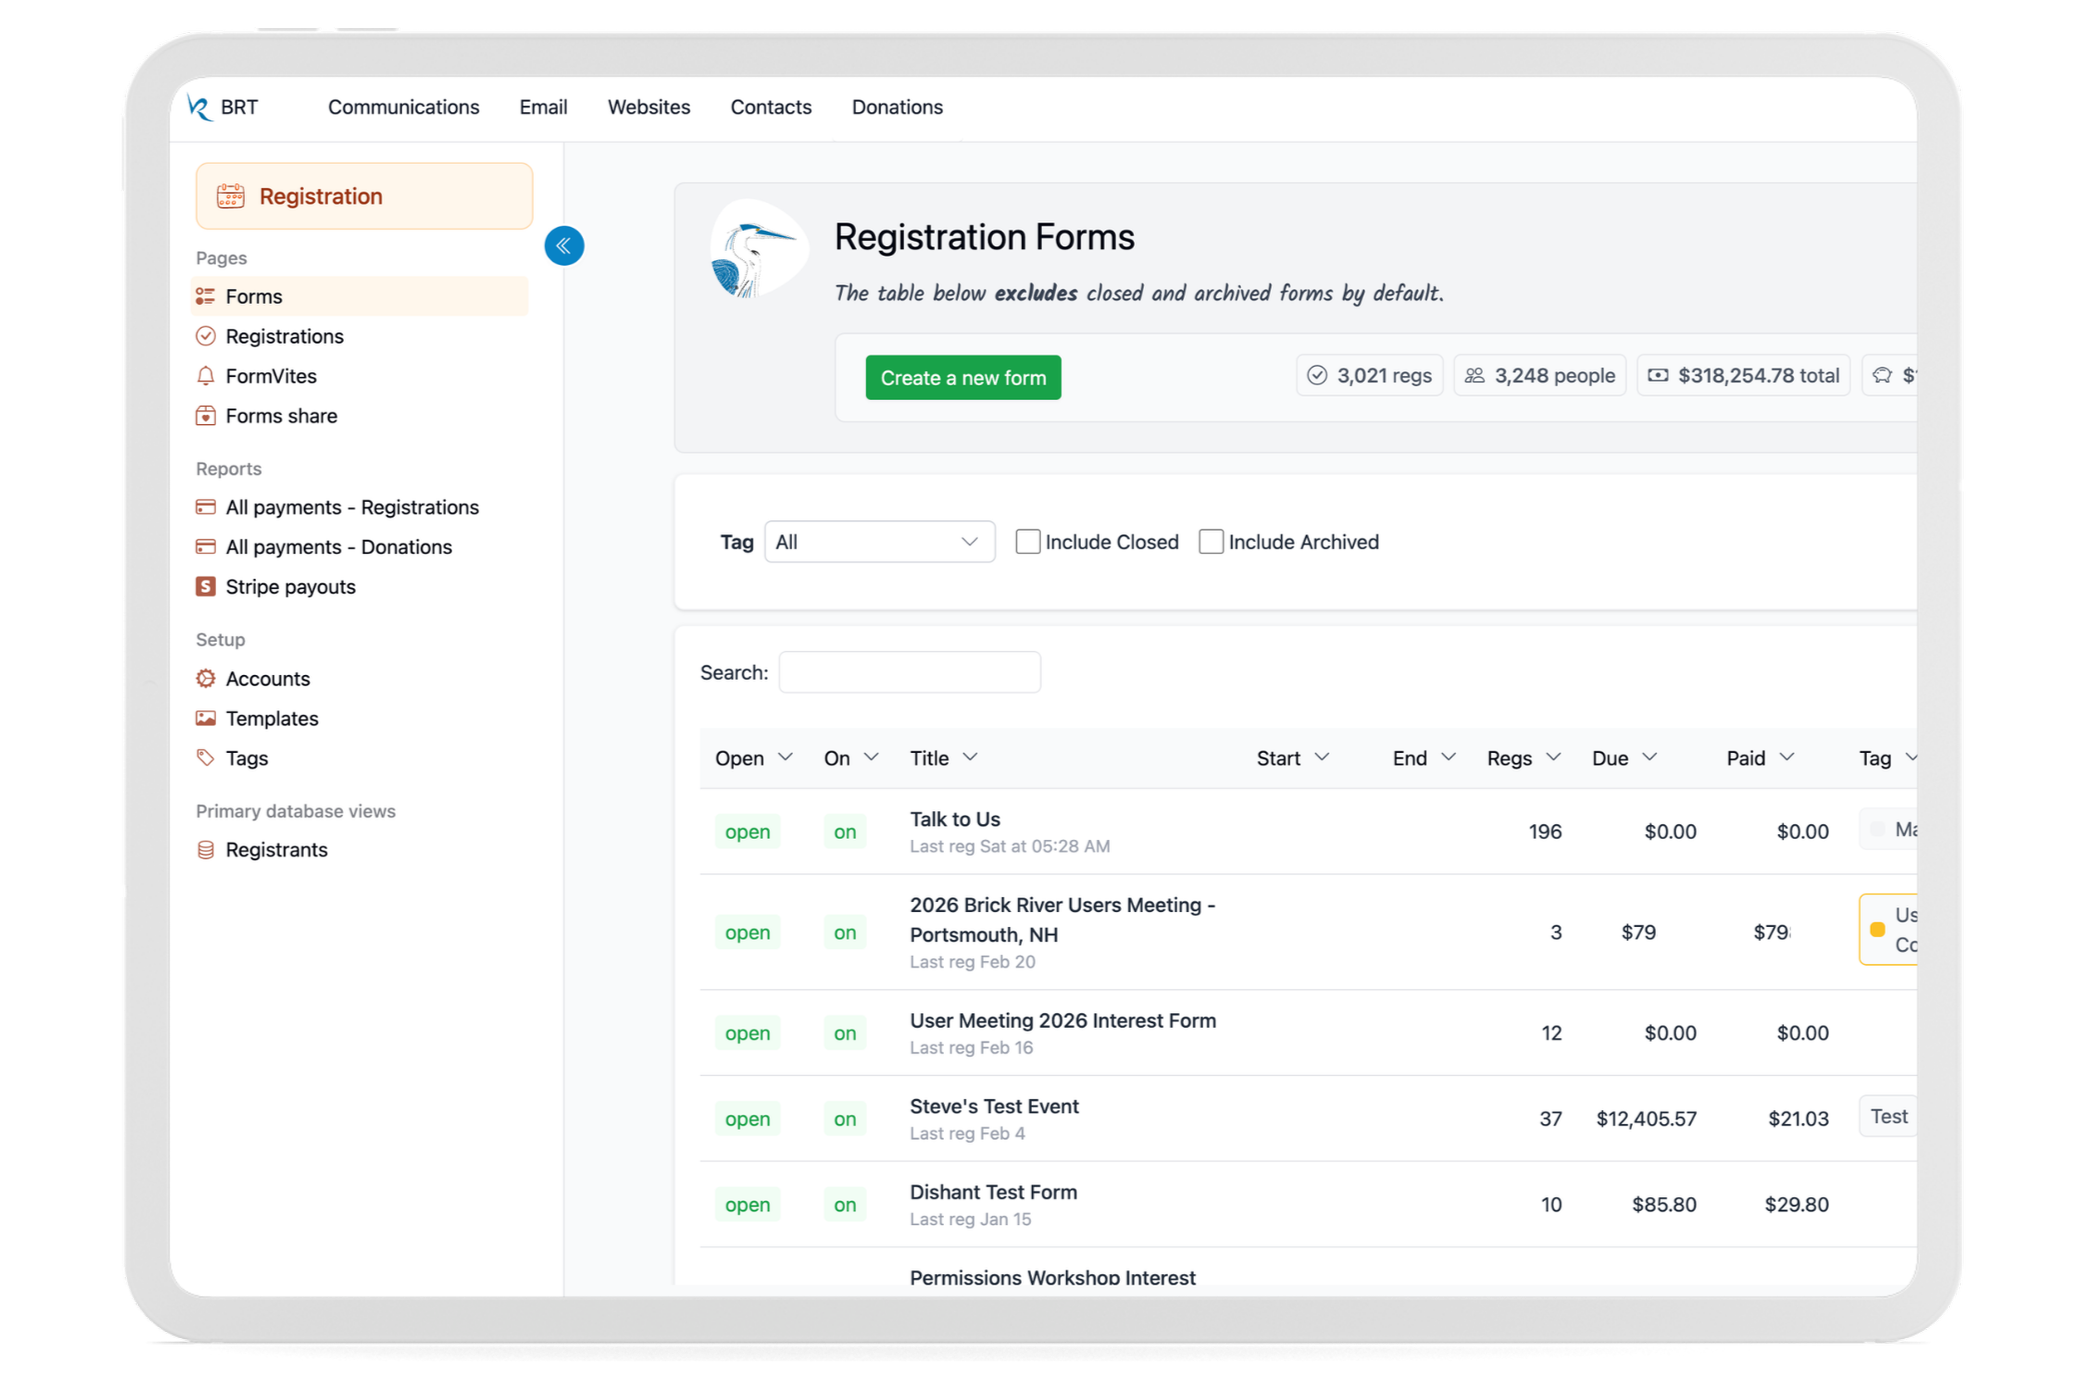Click the Create a new form button
Viewport: 2083px width, 1389px height.
pyautogui.click(x=962, y=378)
